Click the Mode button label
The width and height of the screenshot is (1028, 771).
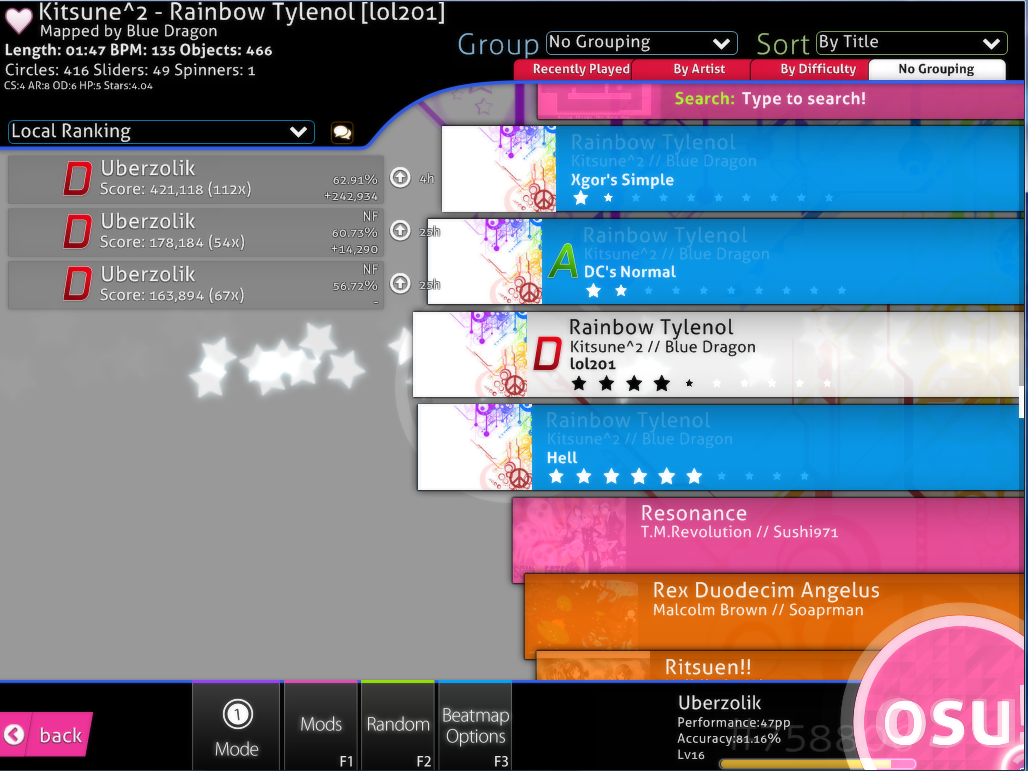(x=237, y=749)
